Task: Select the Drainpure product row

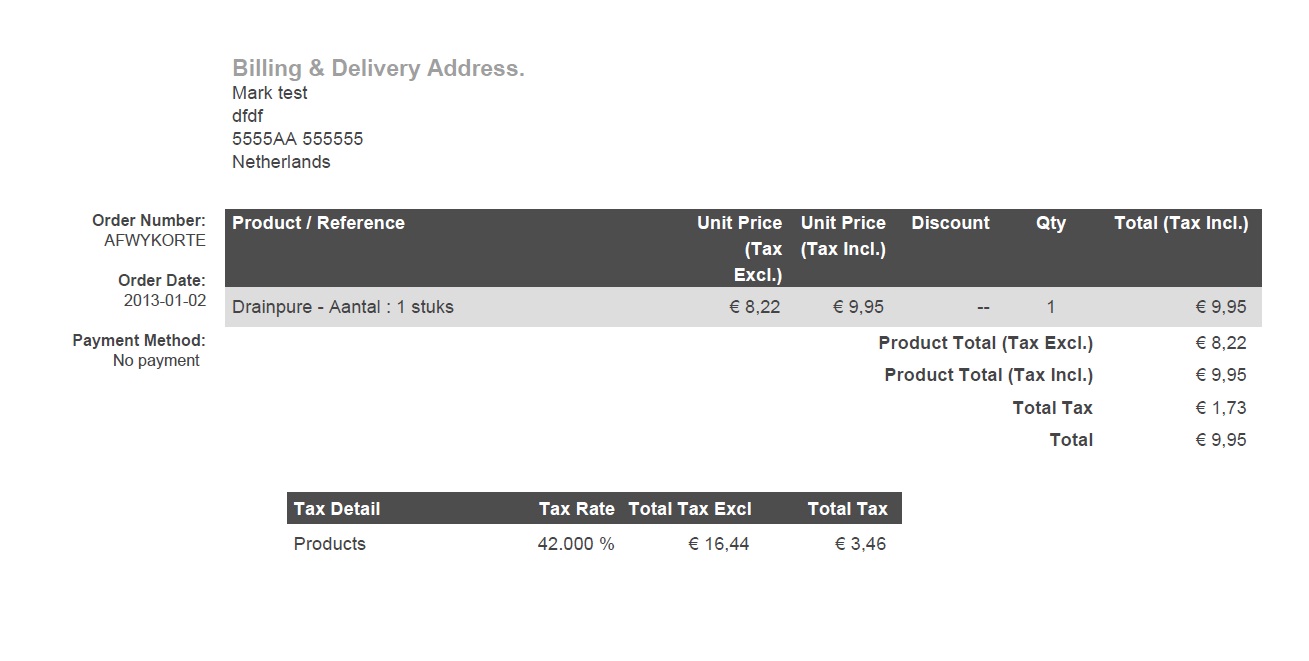Action: (x=743, y=307)
